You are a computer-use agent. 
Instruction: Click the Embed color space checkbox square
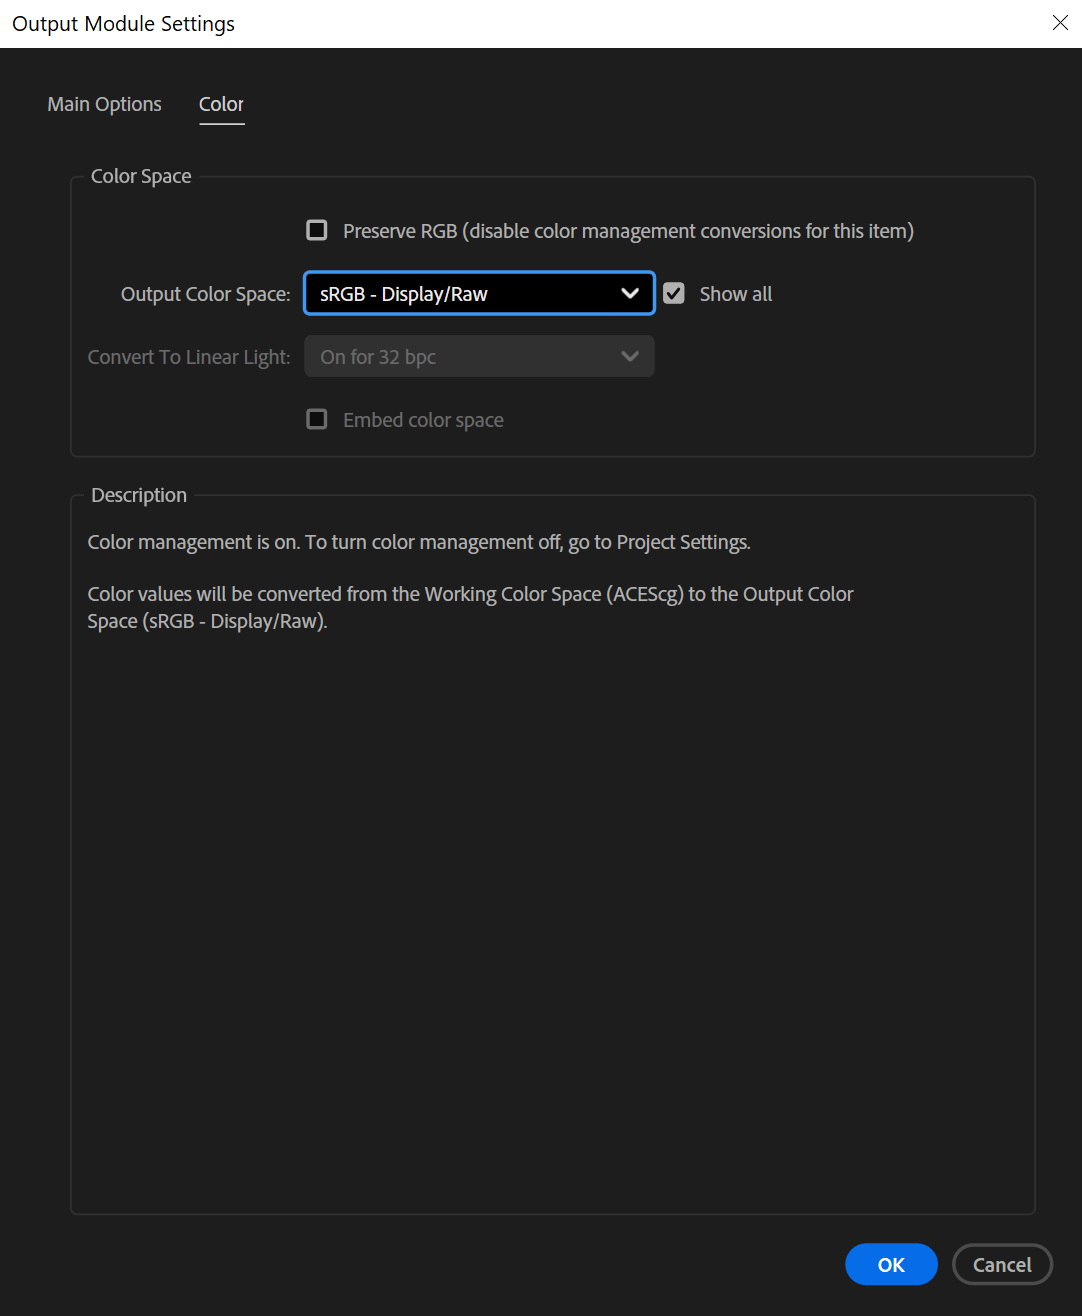[x=316, y=419]
